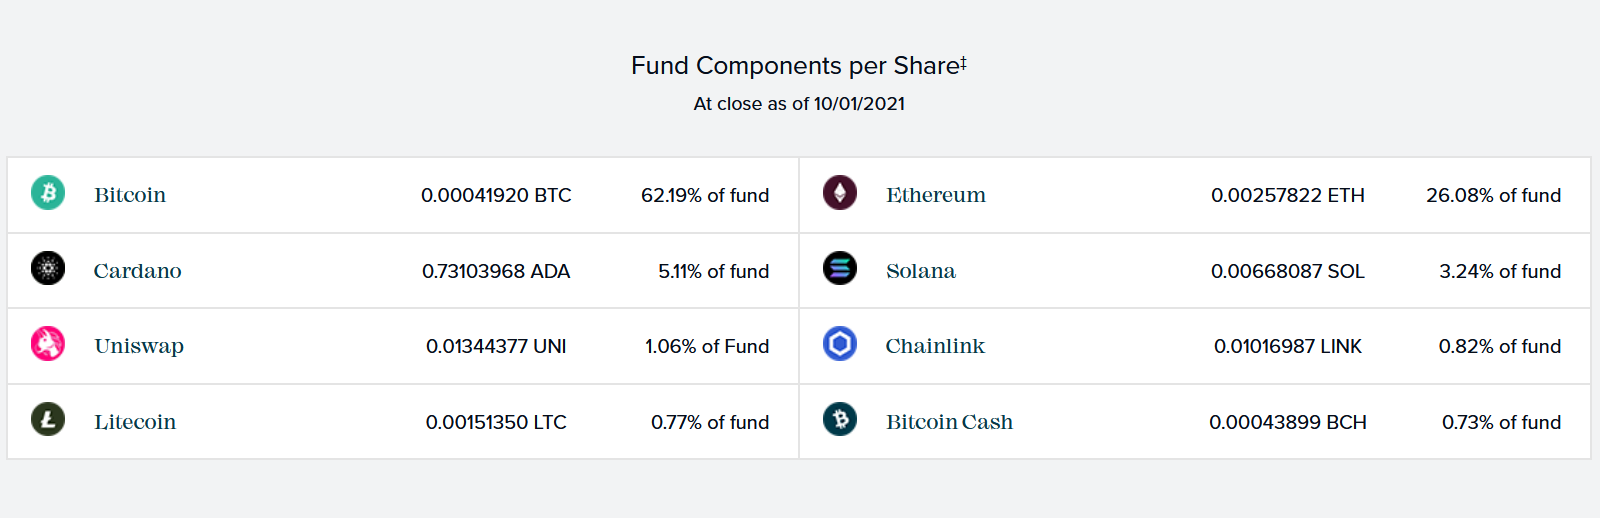Click the Cardano logo icon
Screen dimensions: 1600x518
(x=48, y=268)
